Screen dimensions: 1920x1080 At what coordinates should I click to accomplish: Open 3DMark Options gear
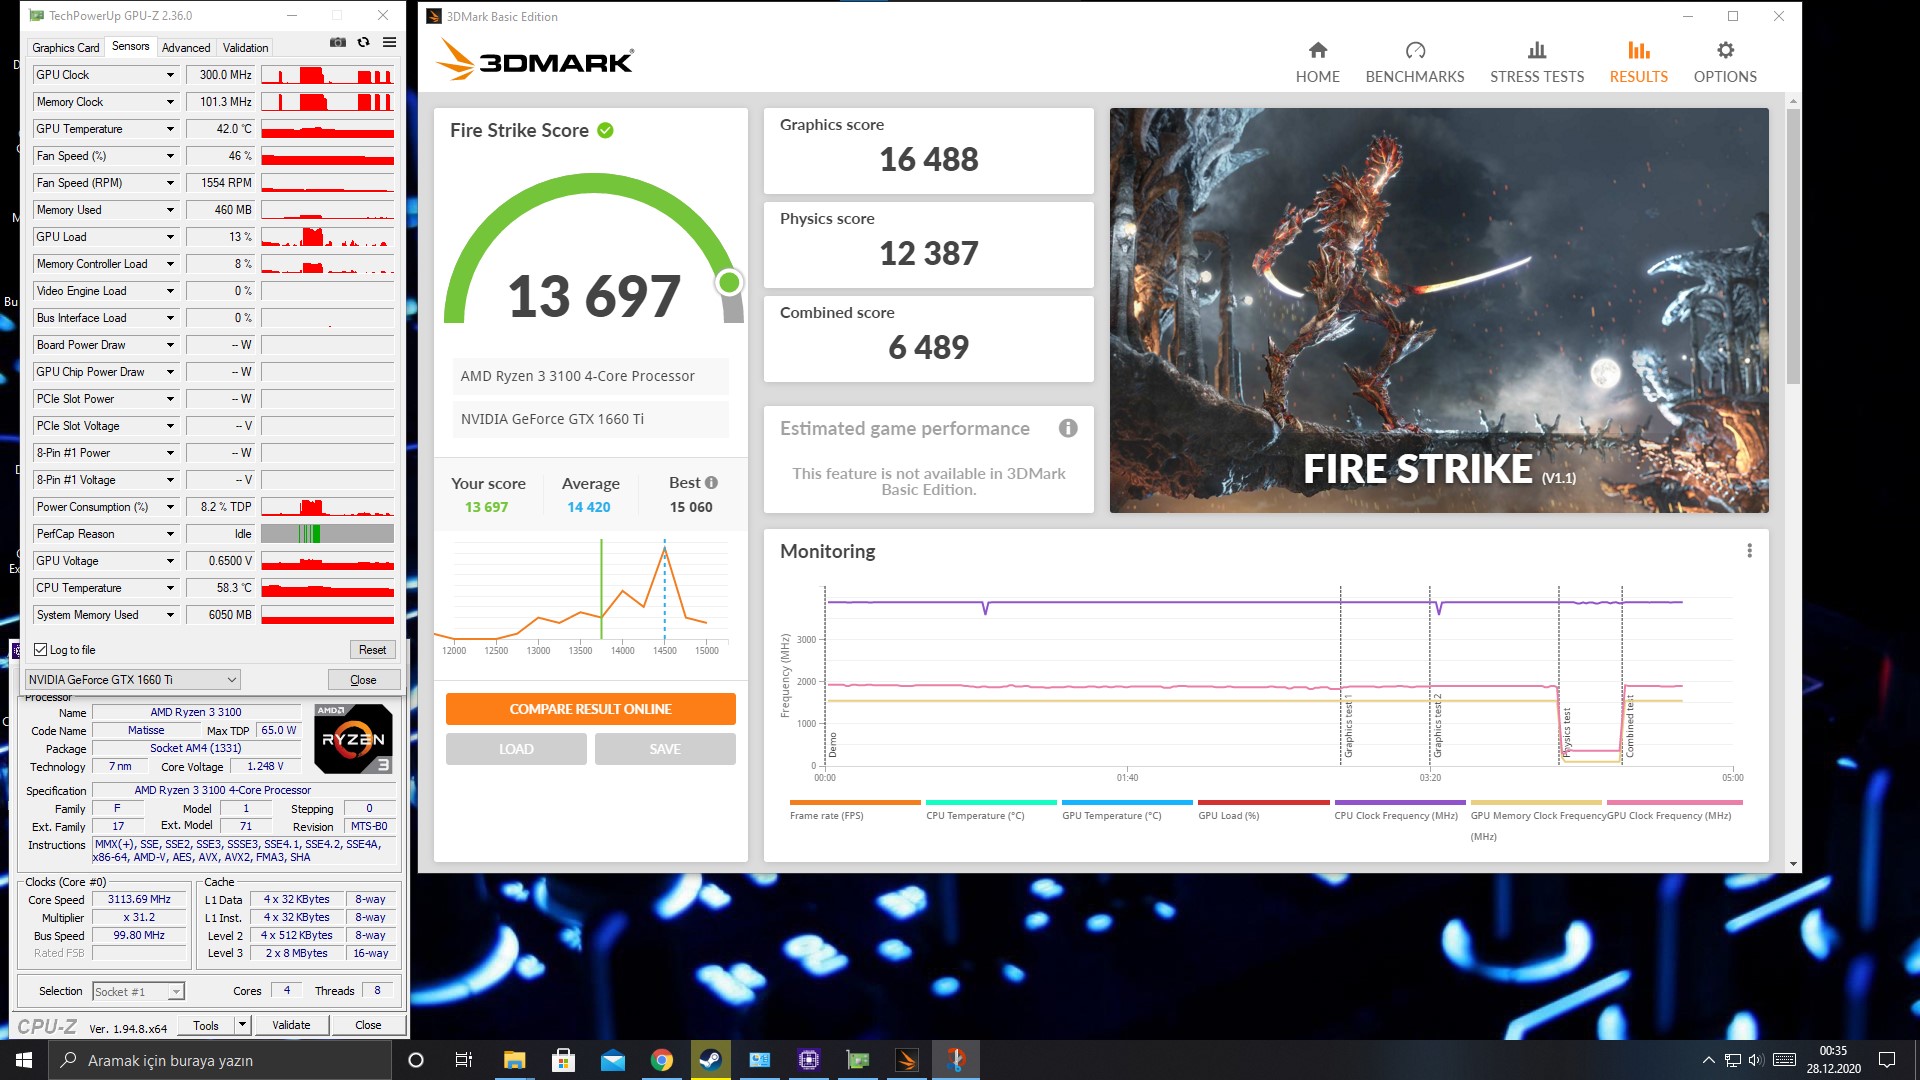pyautogui.click(x=1724, y=62)
